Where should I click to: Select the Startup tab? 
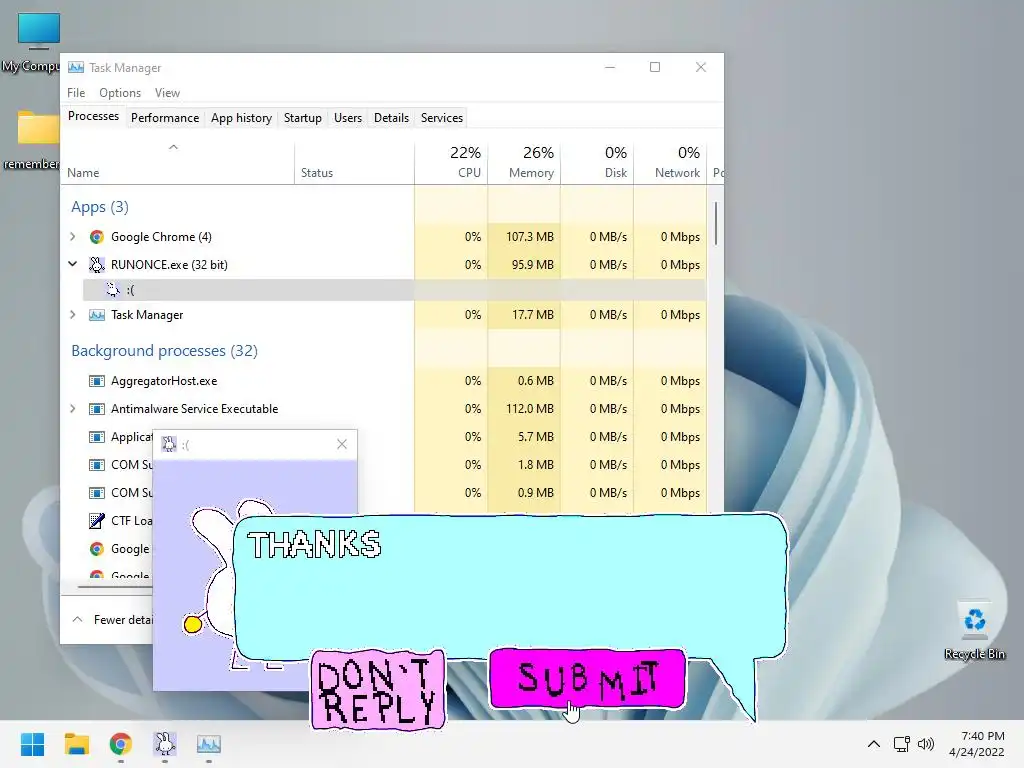[x=302, y=118]
